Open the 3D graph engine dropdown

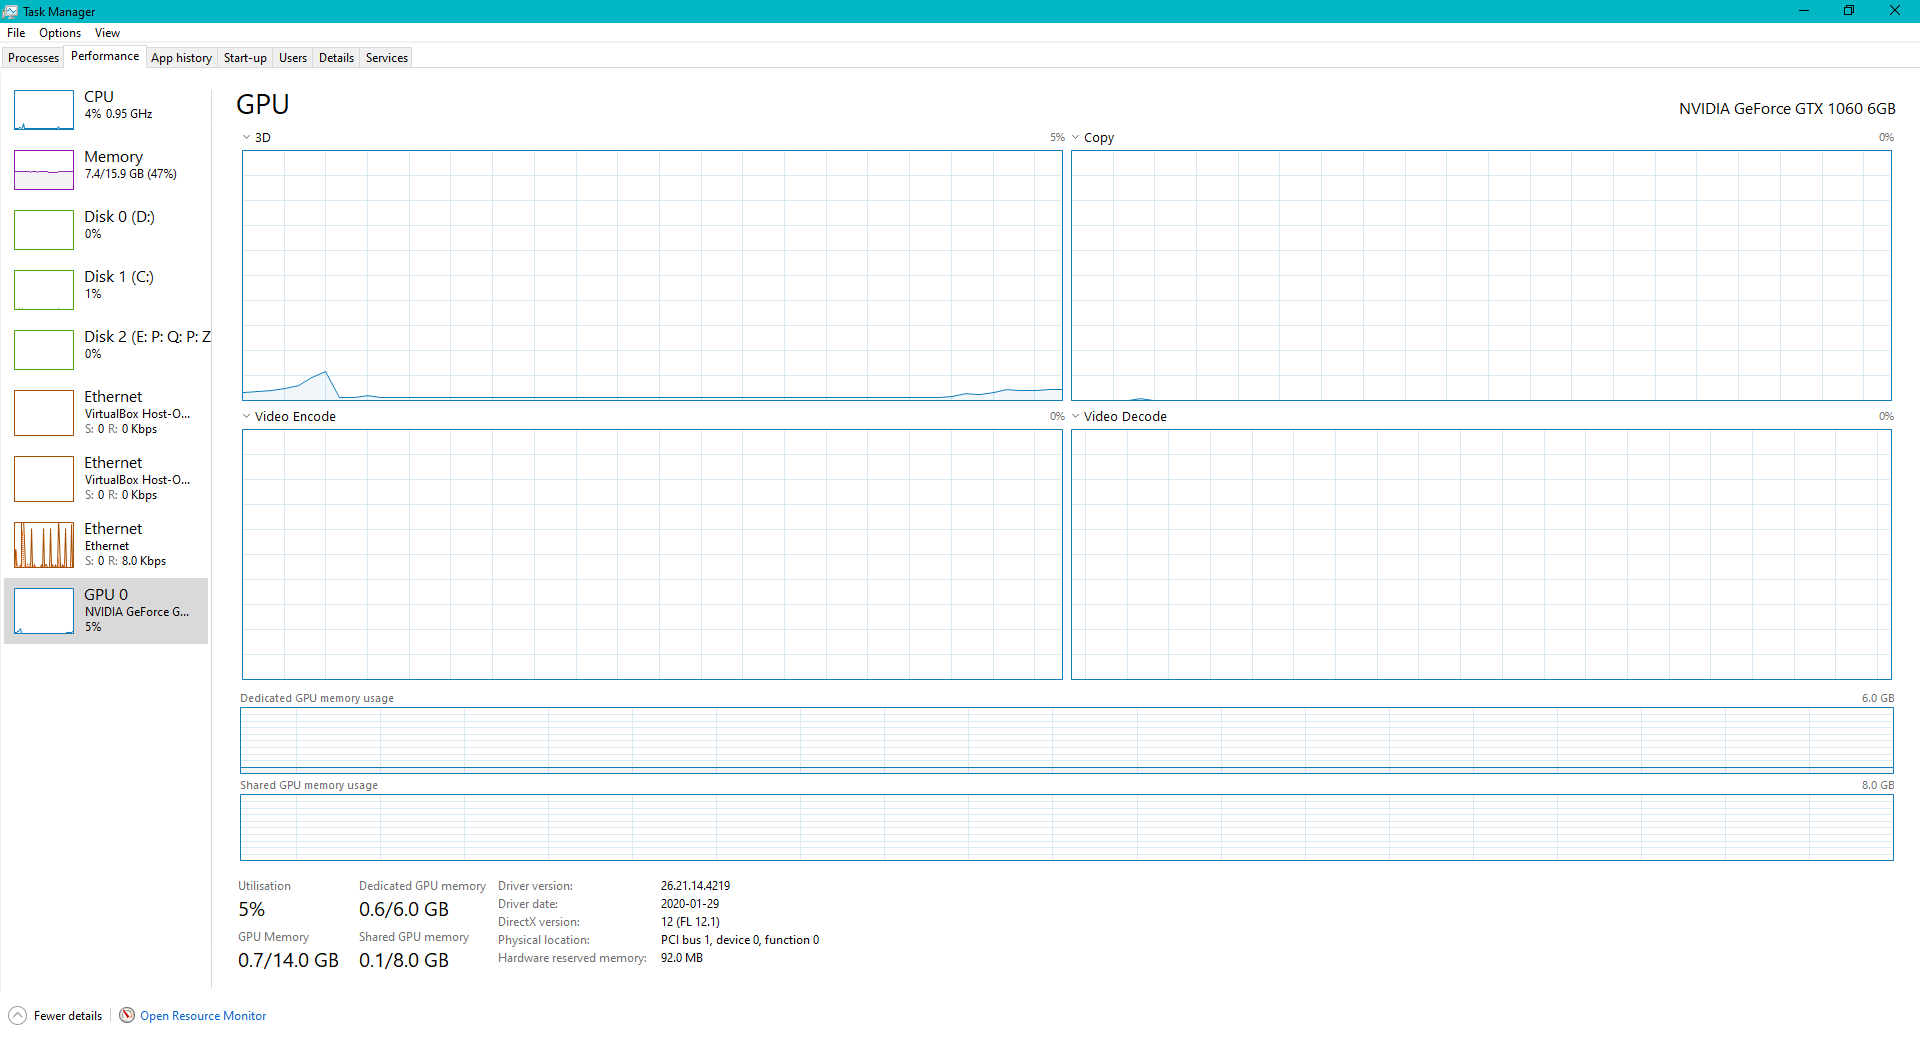(246, 138)
